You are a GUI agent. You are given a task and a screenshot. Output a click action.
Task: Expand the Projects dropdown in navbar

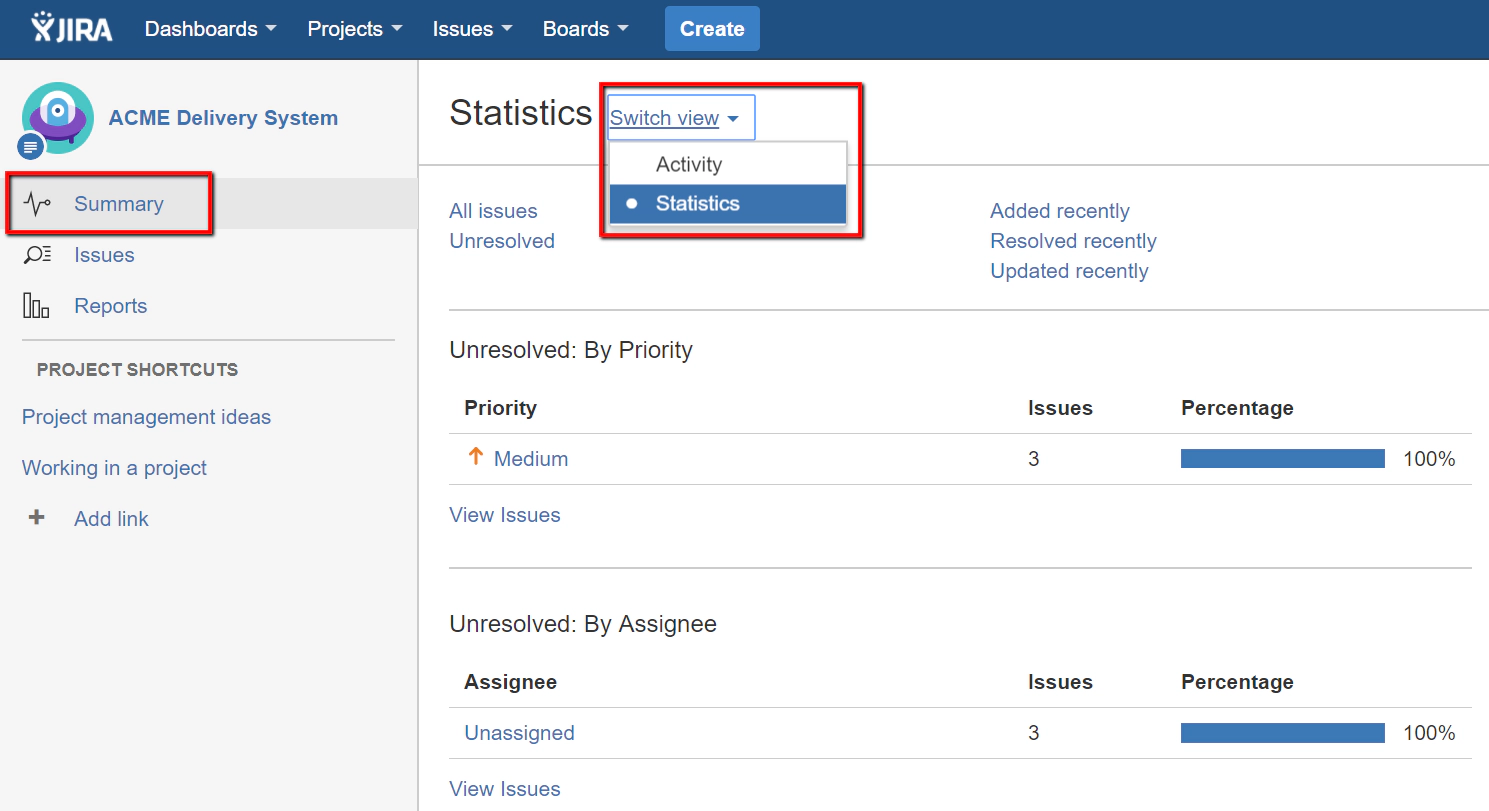click(x=354, y=29)
